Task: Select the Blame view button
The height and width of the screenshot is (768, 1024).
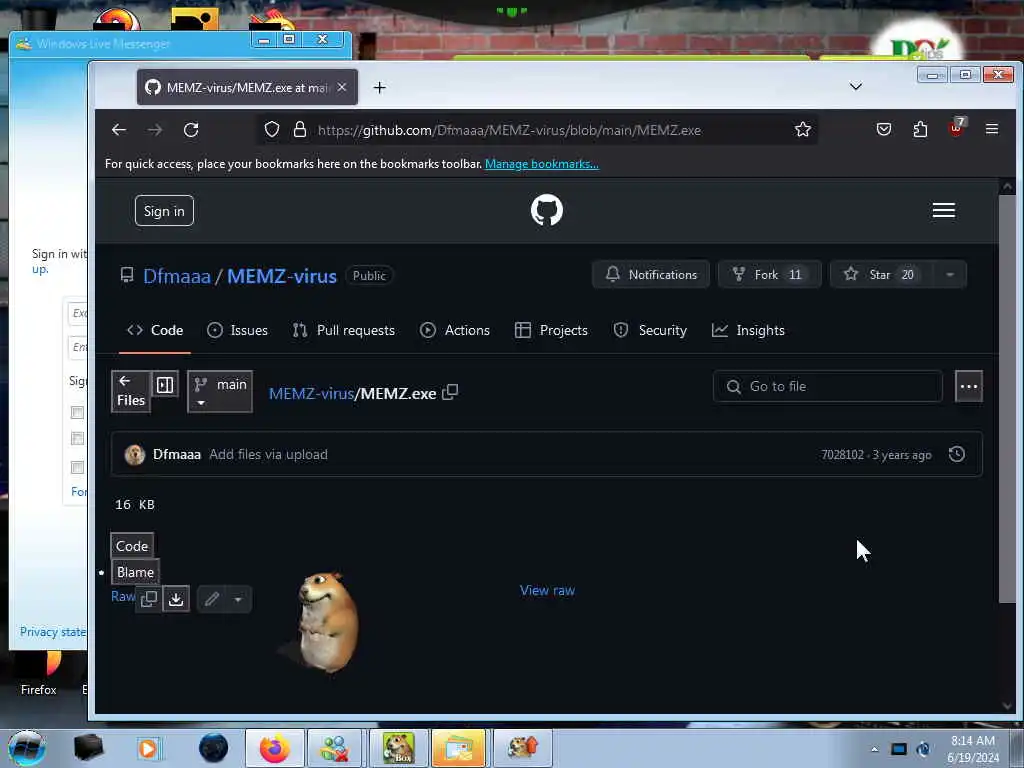Action: pos(135,572)
